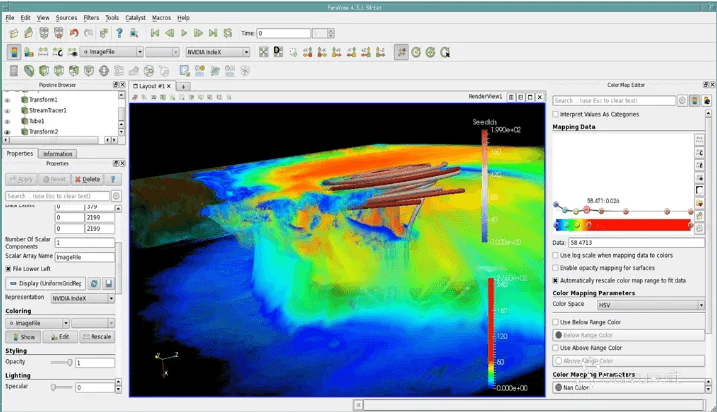Open the Color Space HSV dropdown

point(649,304)
